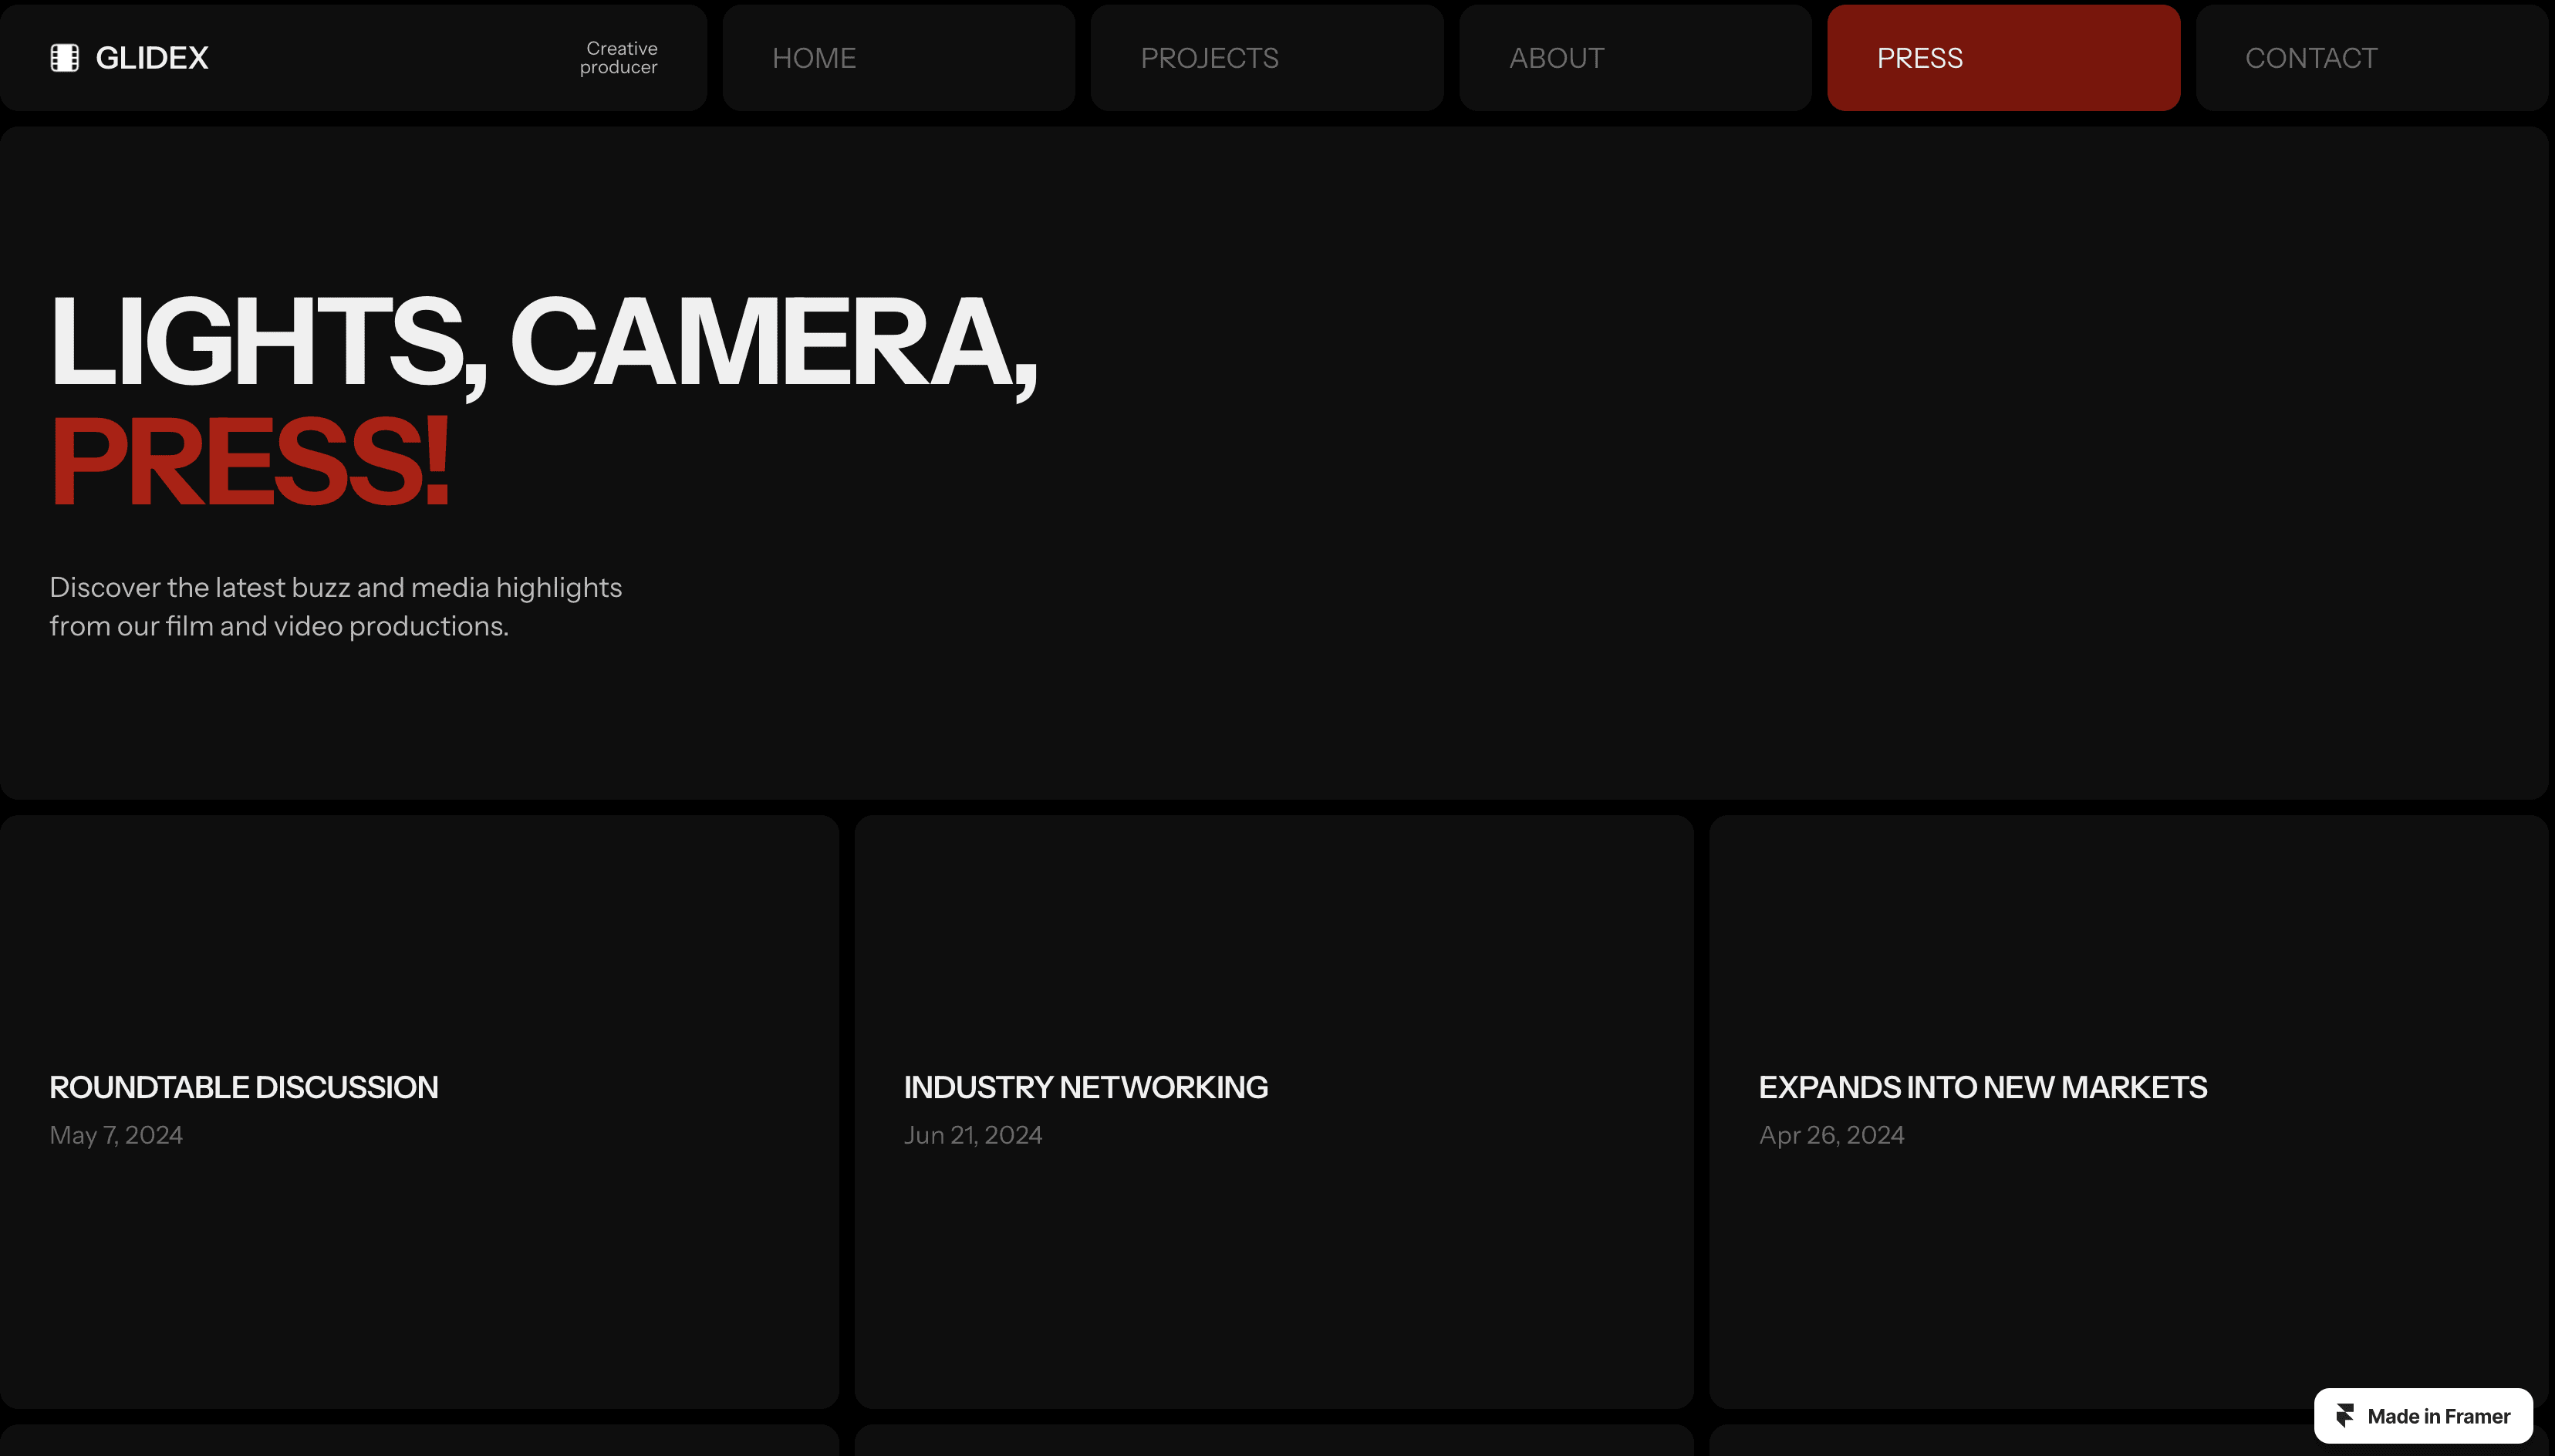Viewport: 2555px width, 1456px height.
Task: Open the ABOUT navigation item
Action: tap(1556, 58)
